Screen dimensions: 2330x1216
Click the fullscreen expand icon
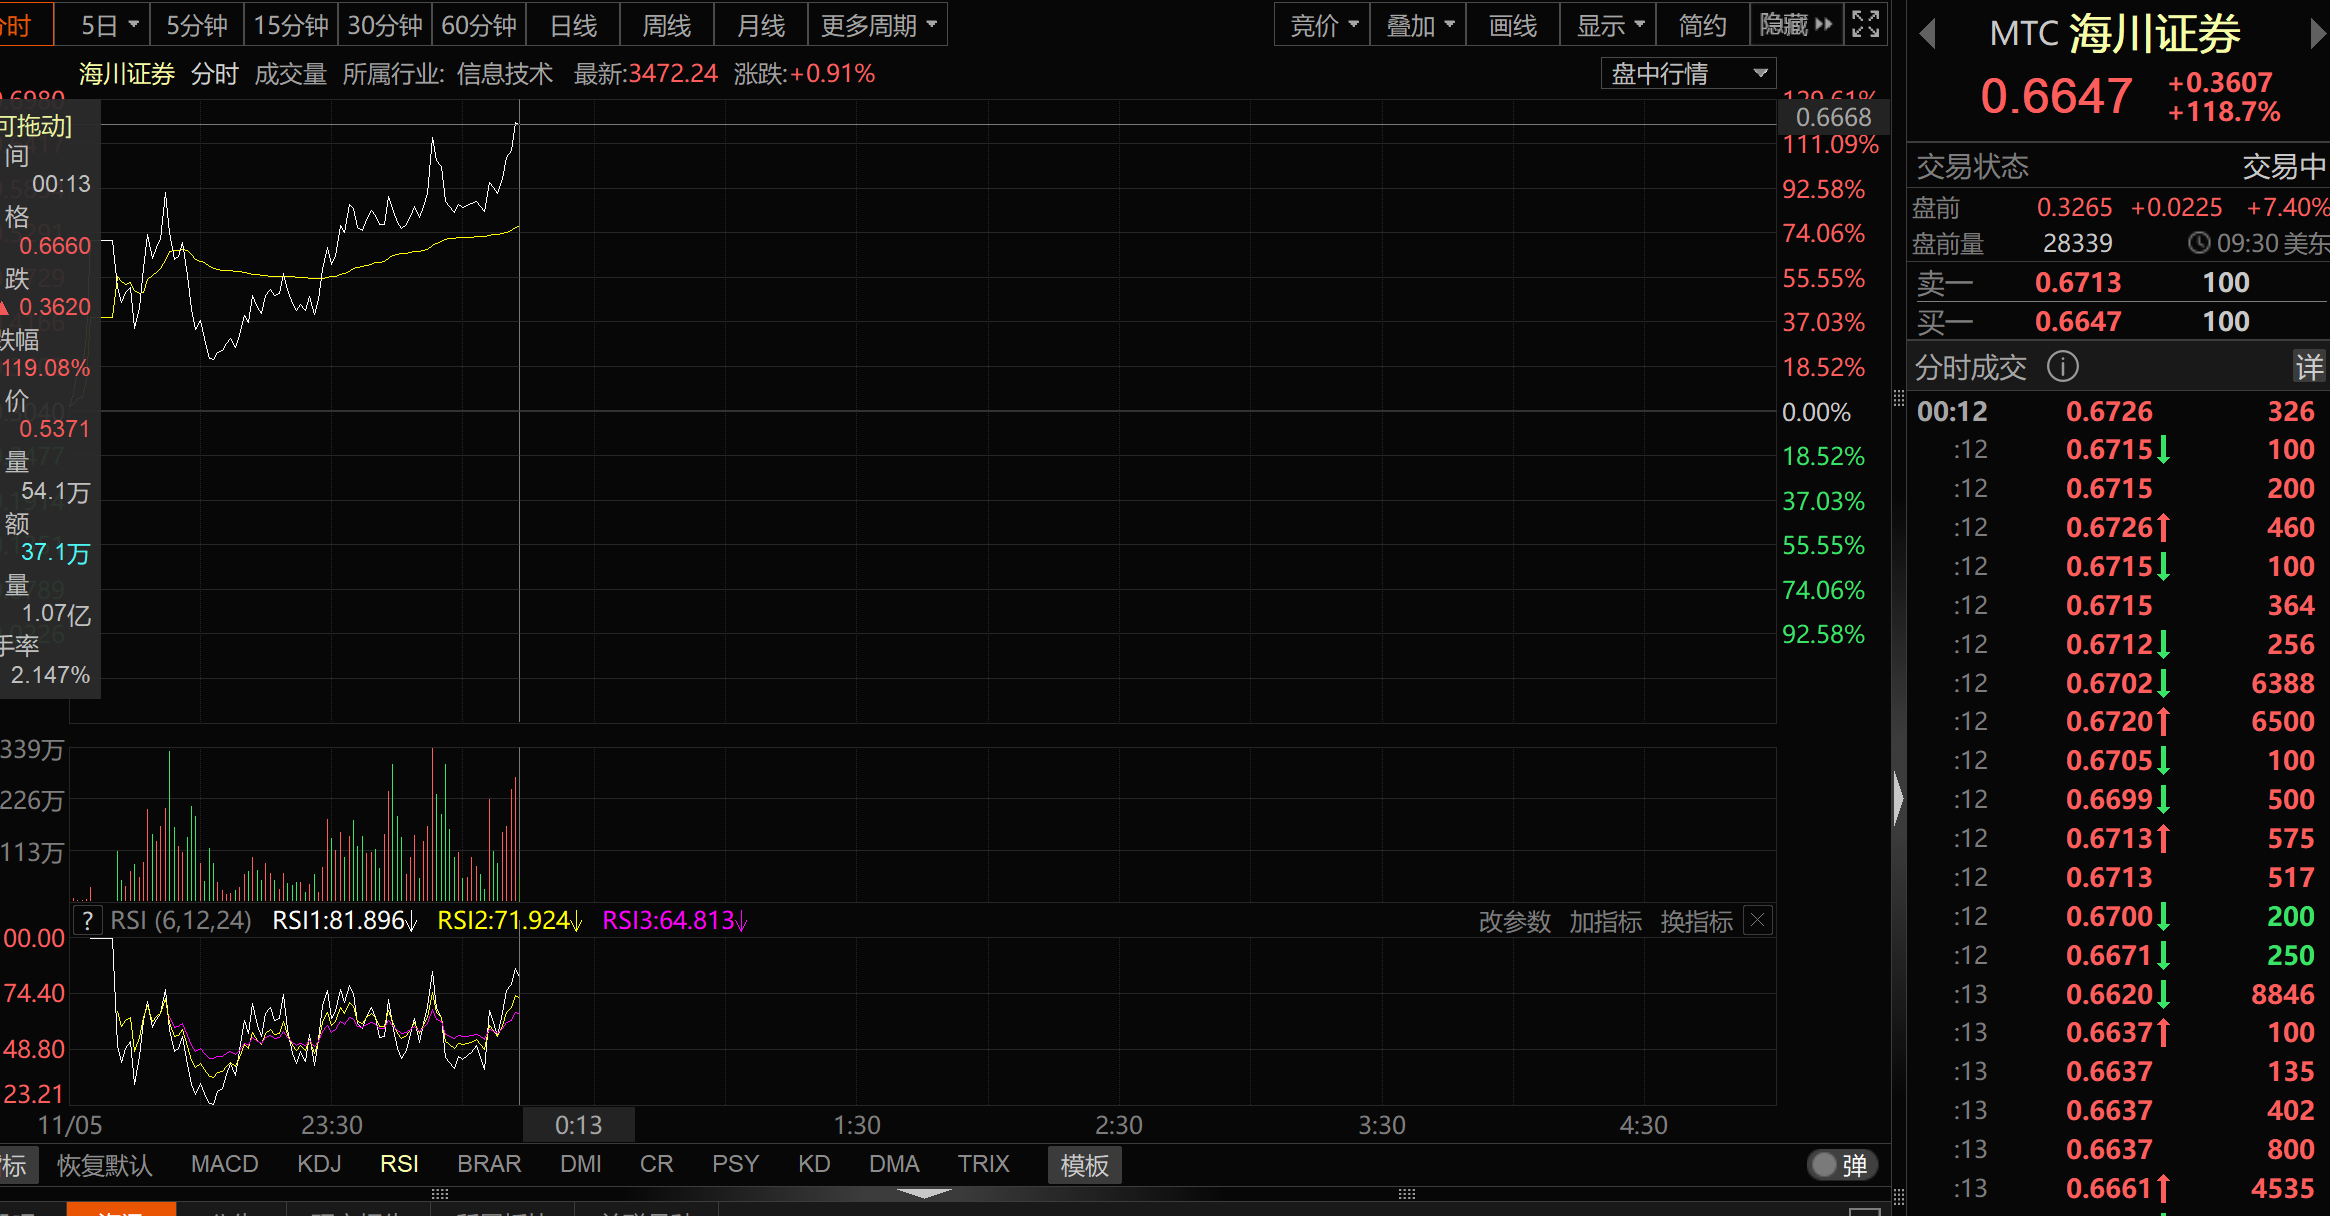(1865, 24)
